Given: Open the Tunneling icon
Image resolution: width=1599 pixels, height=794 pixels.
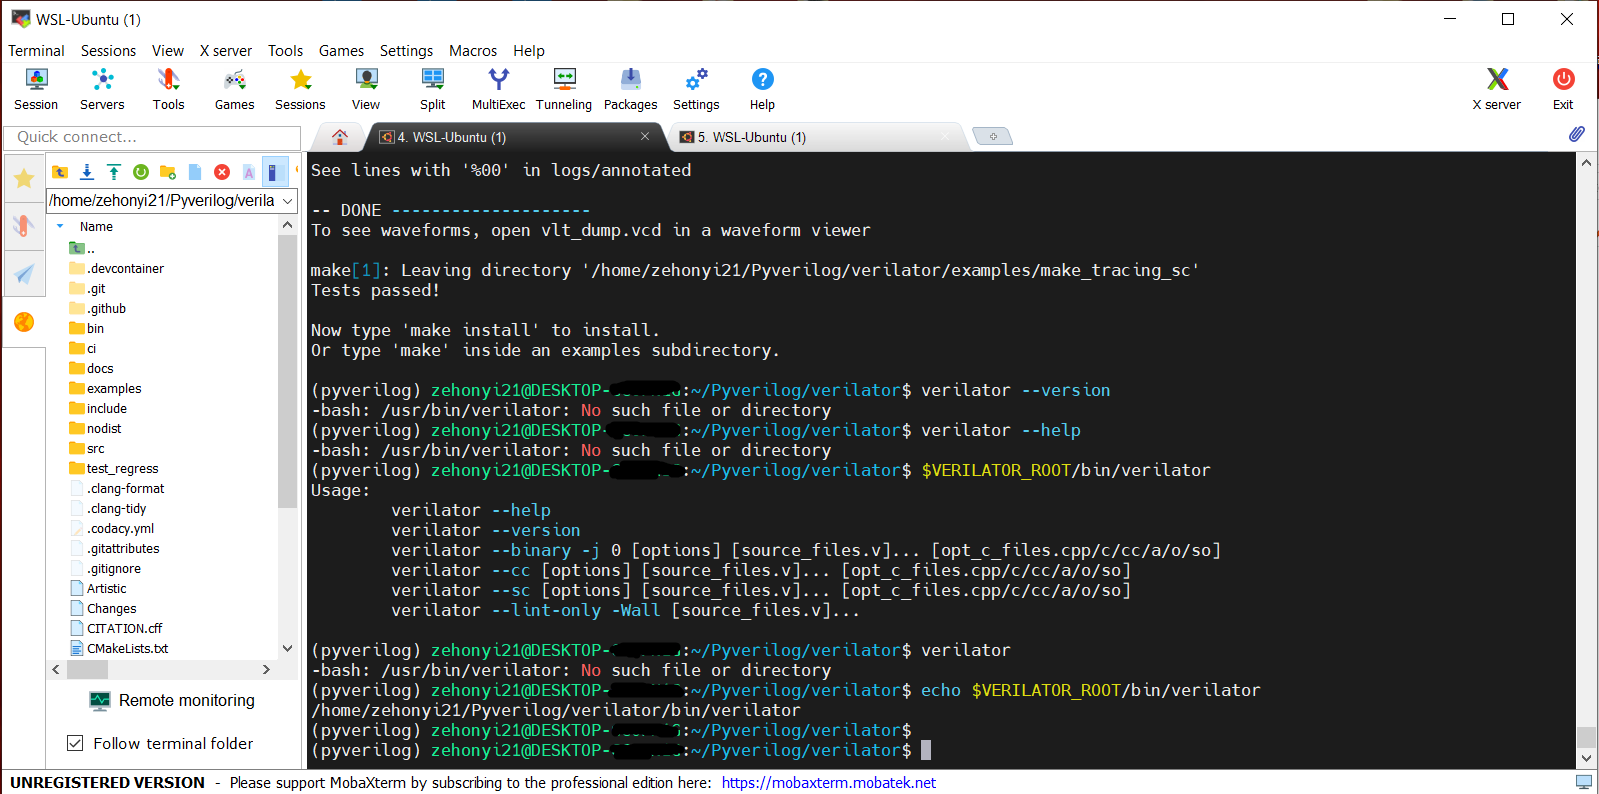Looking at the screenshot, I should pyautogui.click(x=564, y=88).
